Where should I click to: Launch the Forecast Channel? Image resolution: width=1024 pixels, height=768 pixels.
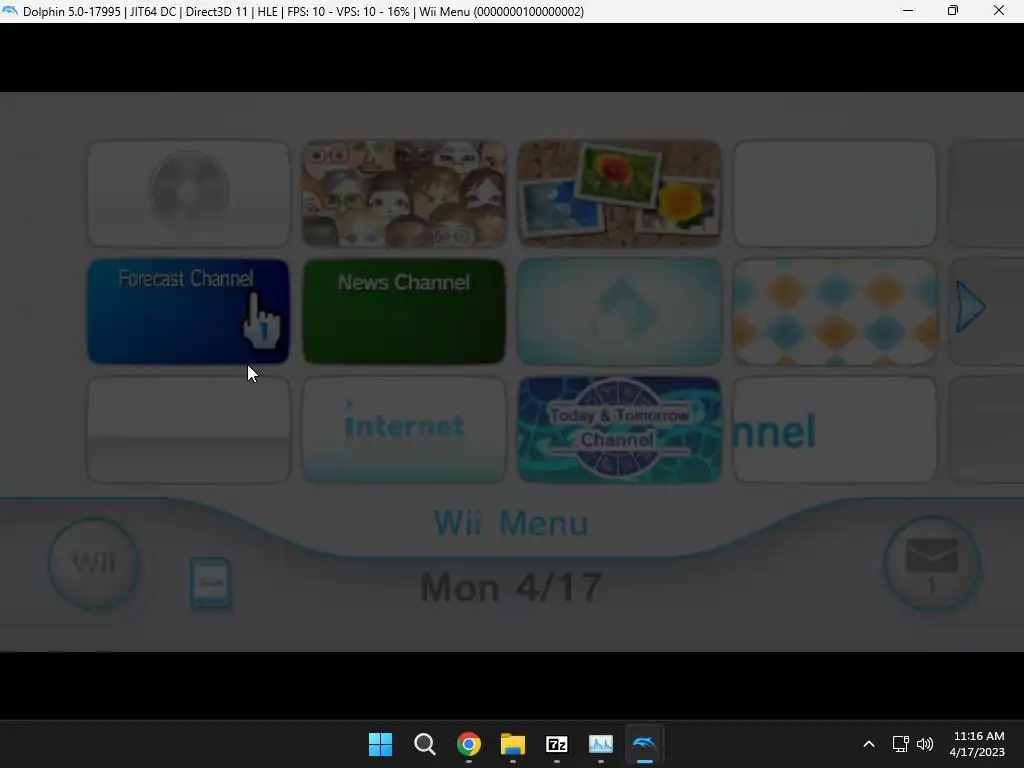click(x=189, y=311)
